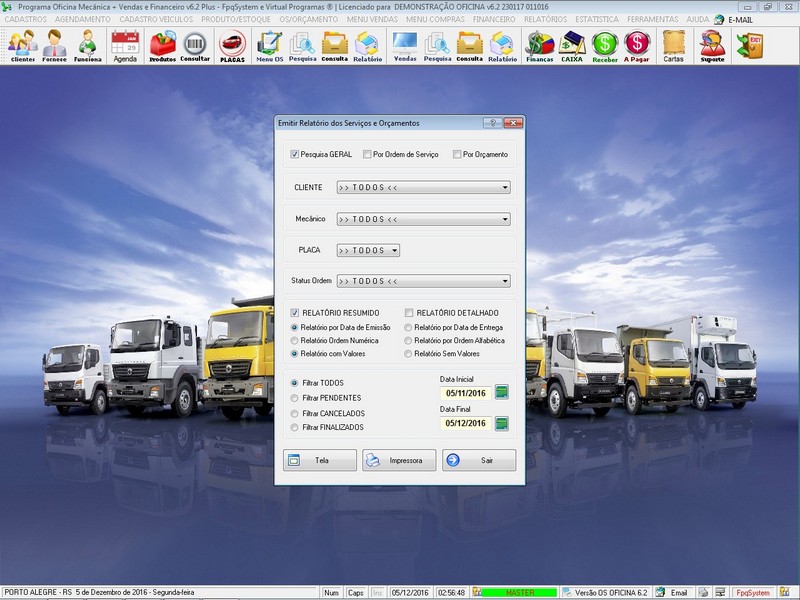Open the AGENDAMENTO menu

tap(83, 19)
